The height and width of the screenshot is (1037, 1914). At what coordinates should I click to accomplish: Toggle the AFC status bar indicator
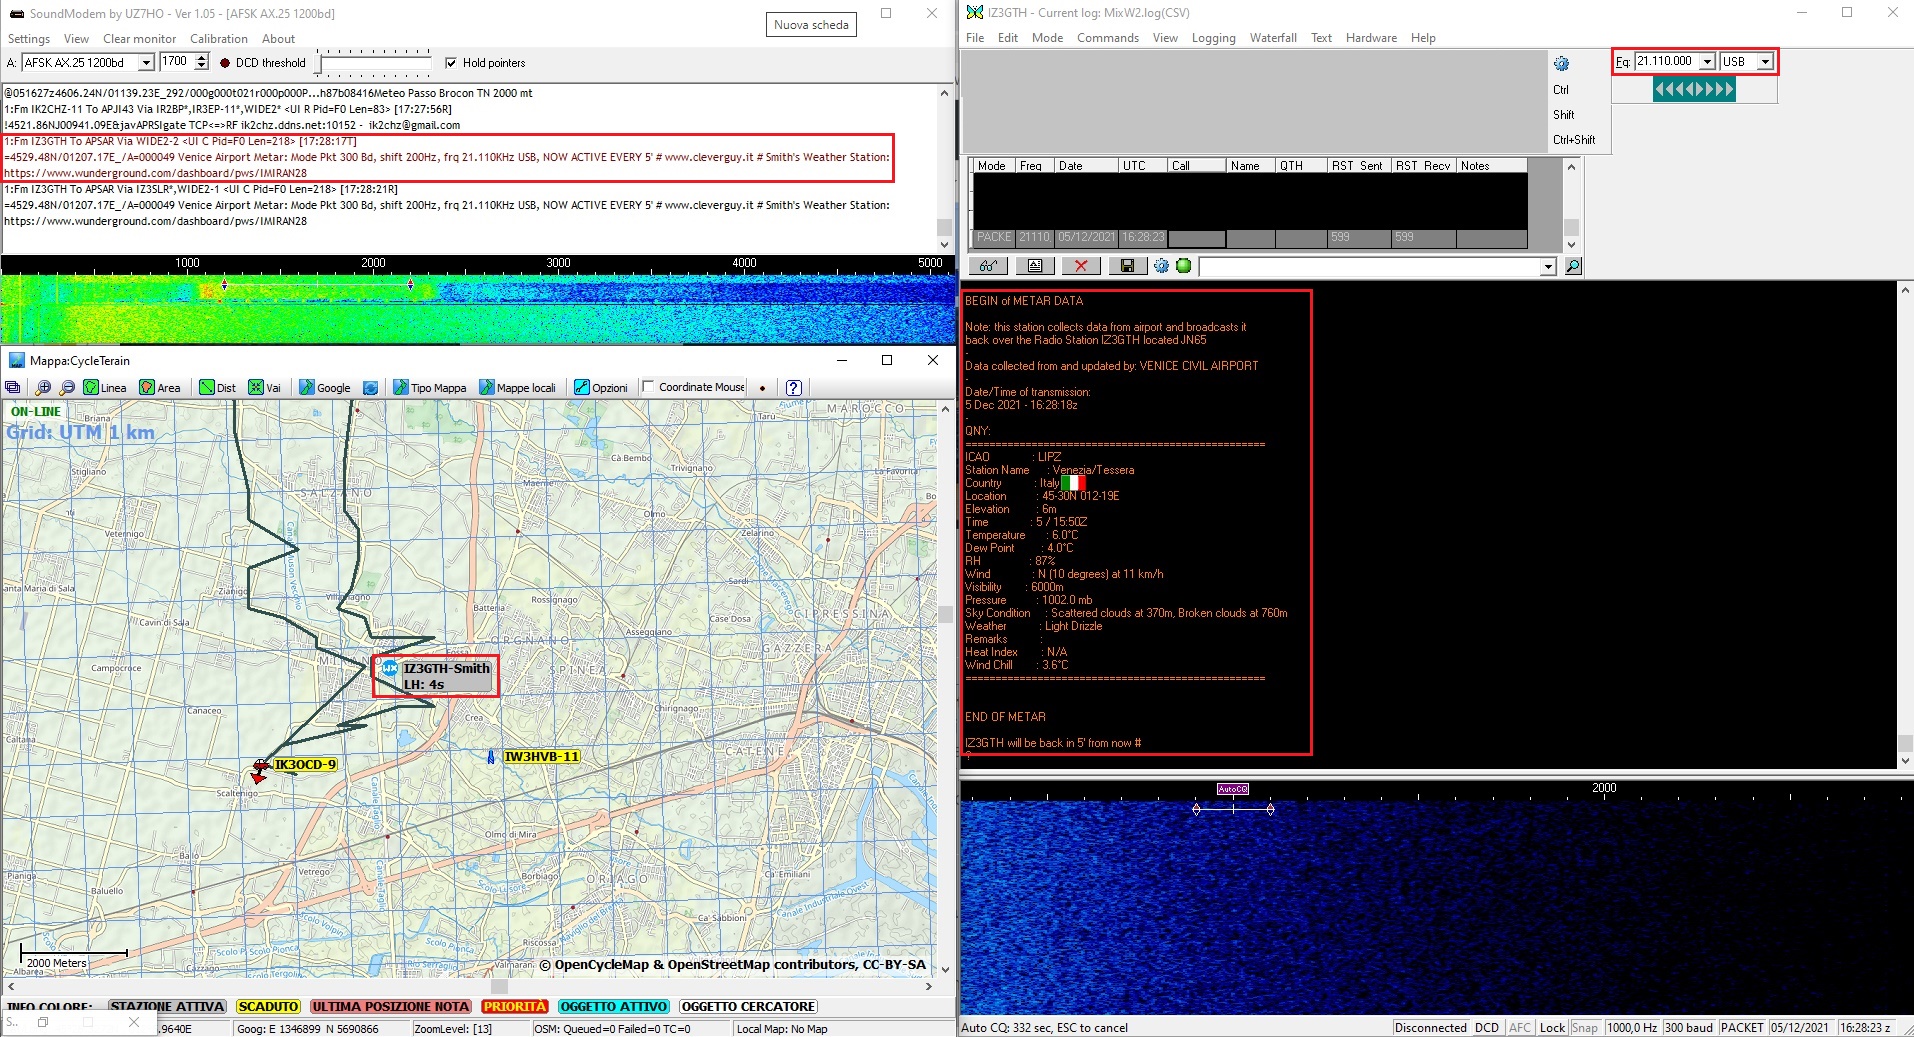point(1520,1027)
